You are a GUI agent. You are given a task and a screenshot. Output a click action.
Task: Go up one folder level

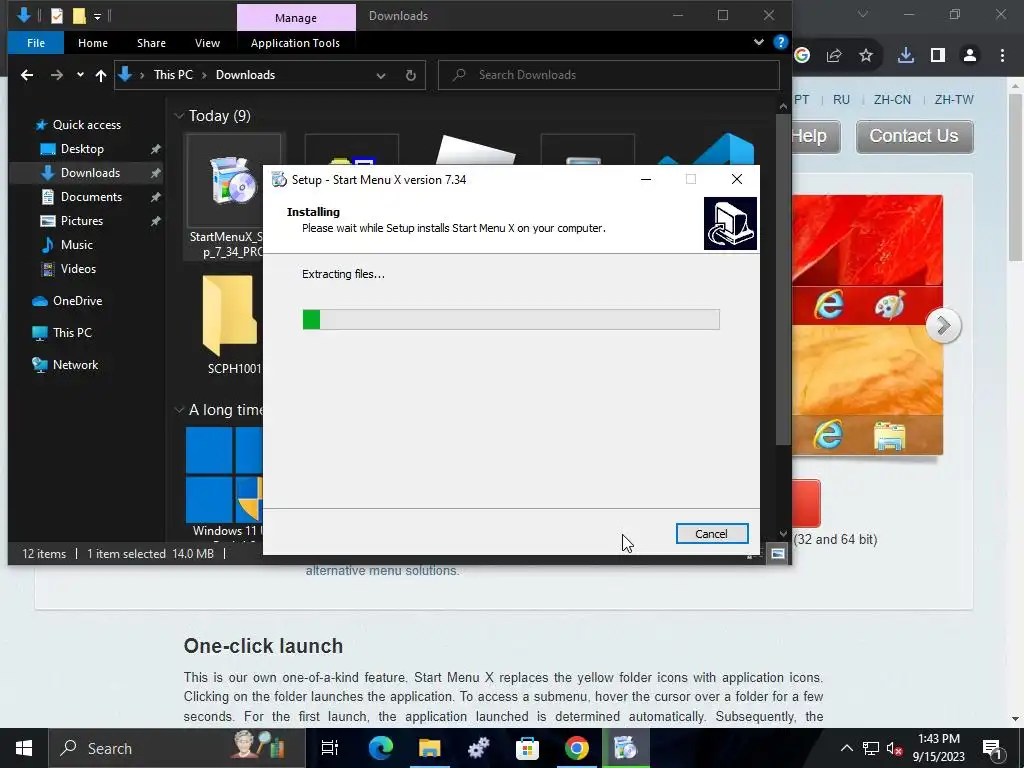coord(101,75)
